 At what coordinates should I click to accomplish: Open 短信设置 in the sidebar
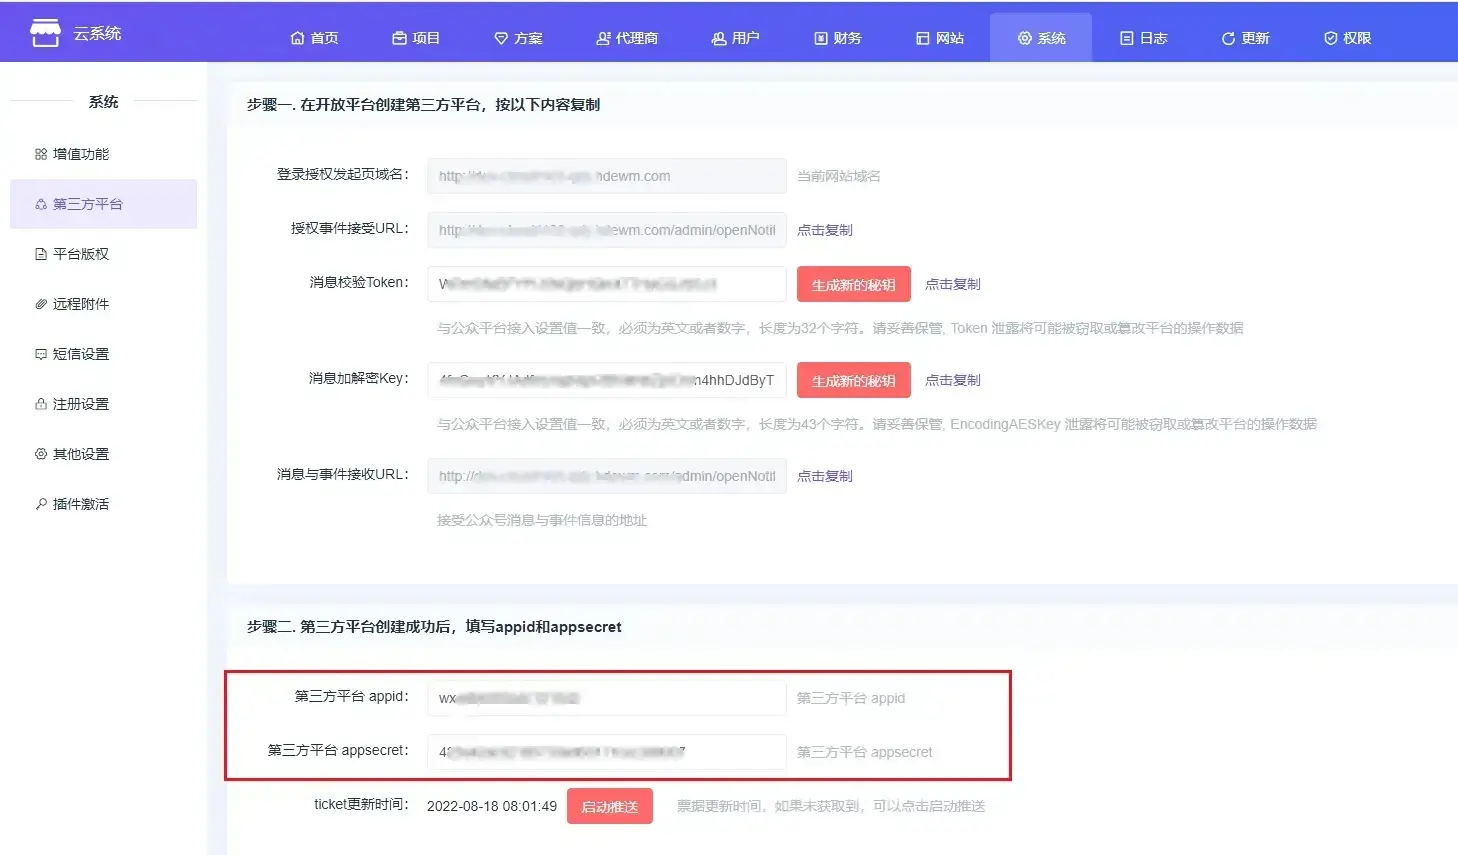[80, 354]
